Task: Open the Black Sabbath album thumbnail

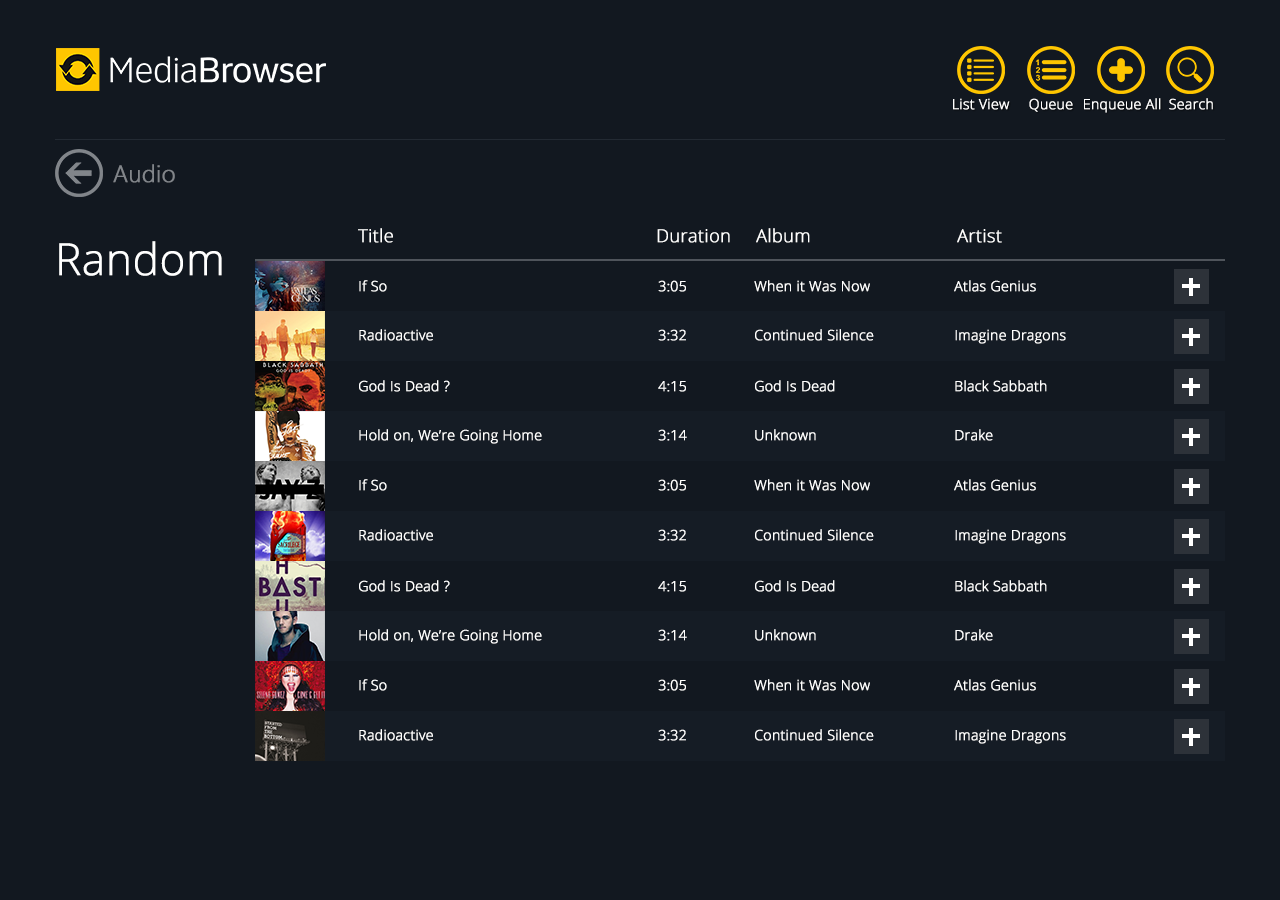Action: tap(290, 386)
